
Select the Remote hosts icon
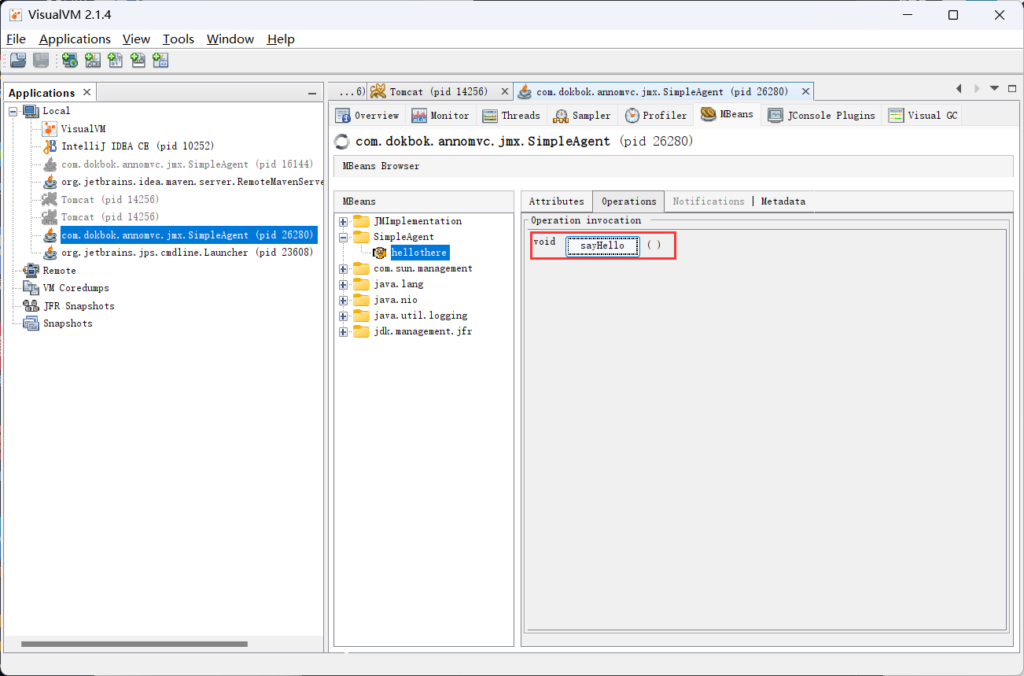31,270
